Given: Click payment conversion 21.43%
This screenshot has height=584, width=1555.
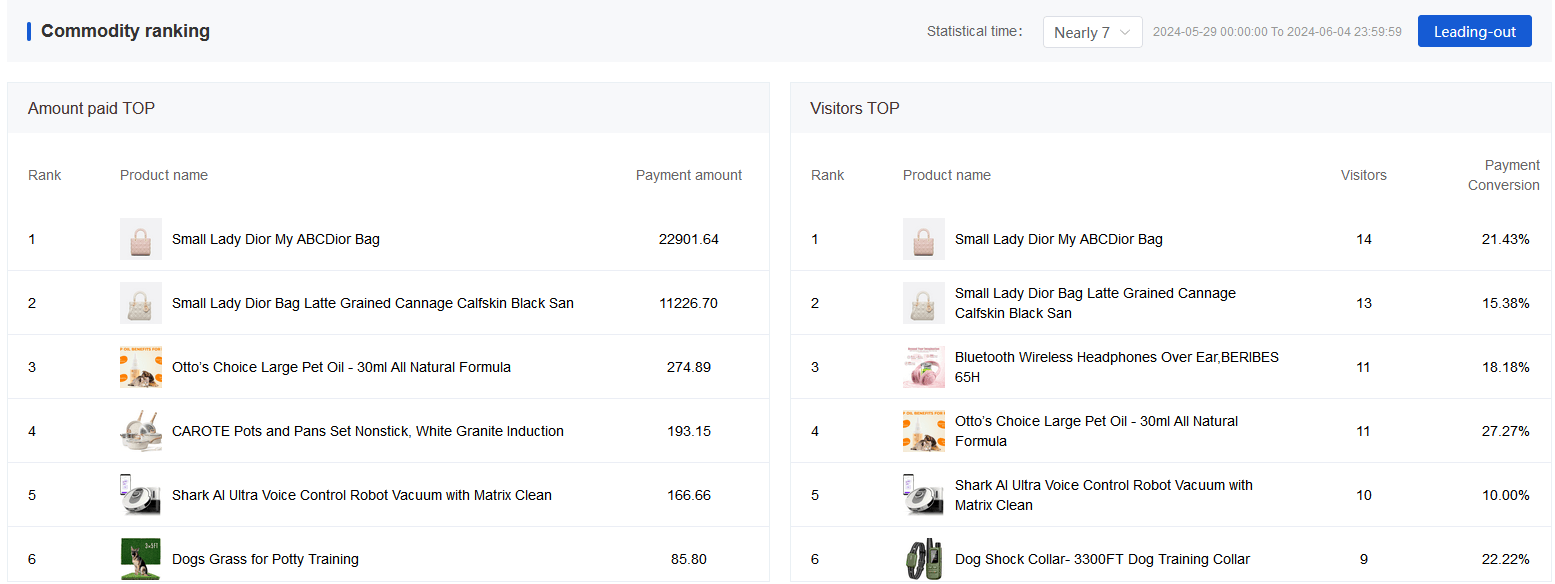Looking at the screenshot, I should 1505,239.
